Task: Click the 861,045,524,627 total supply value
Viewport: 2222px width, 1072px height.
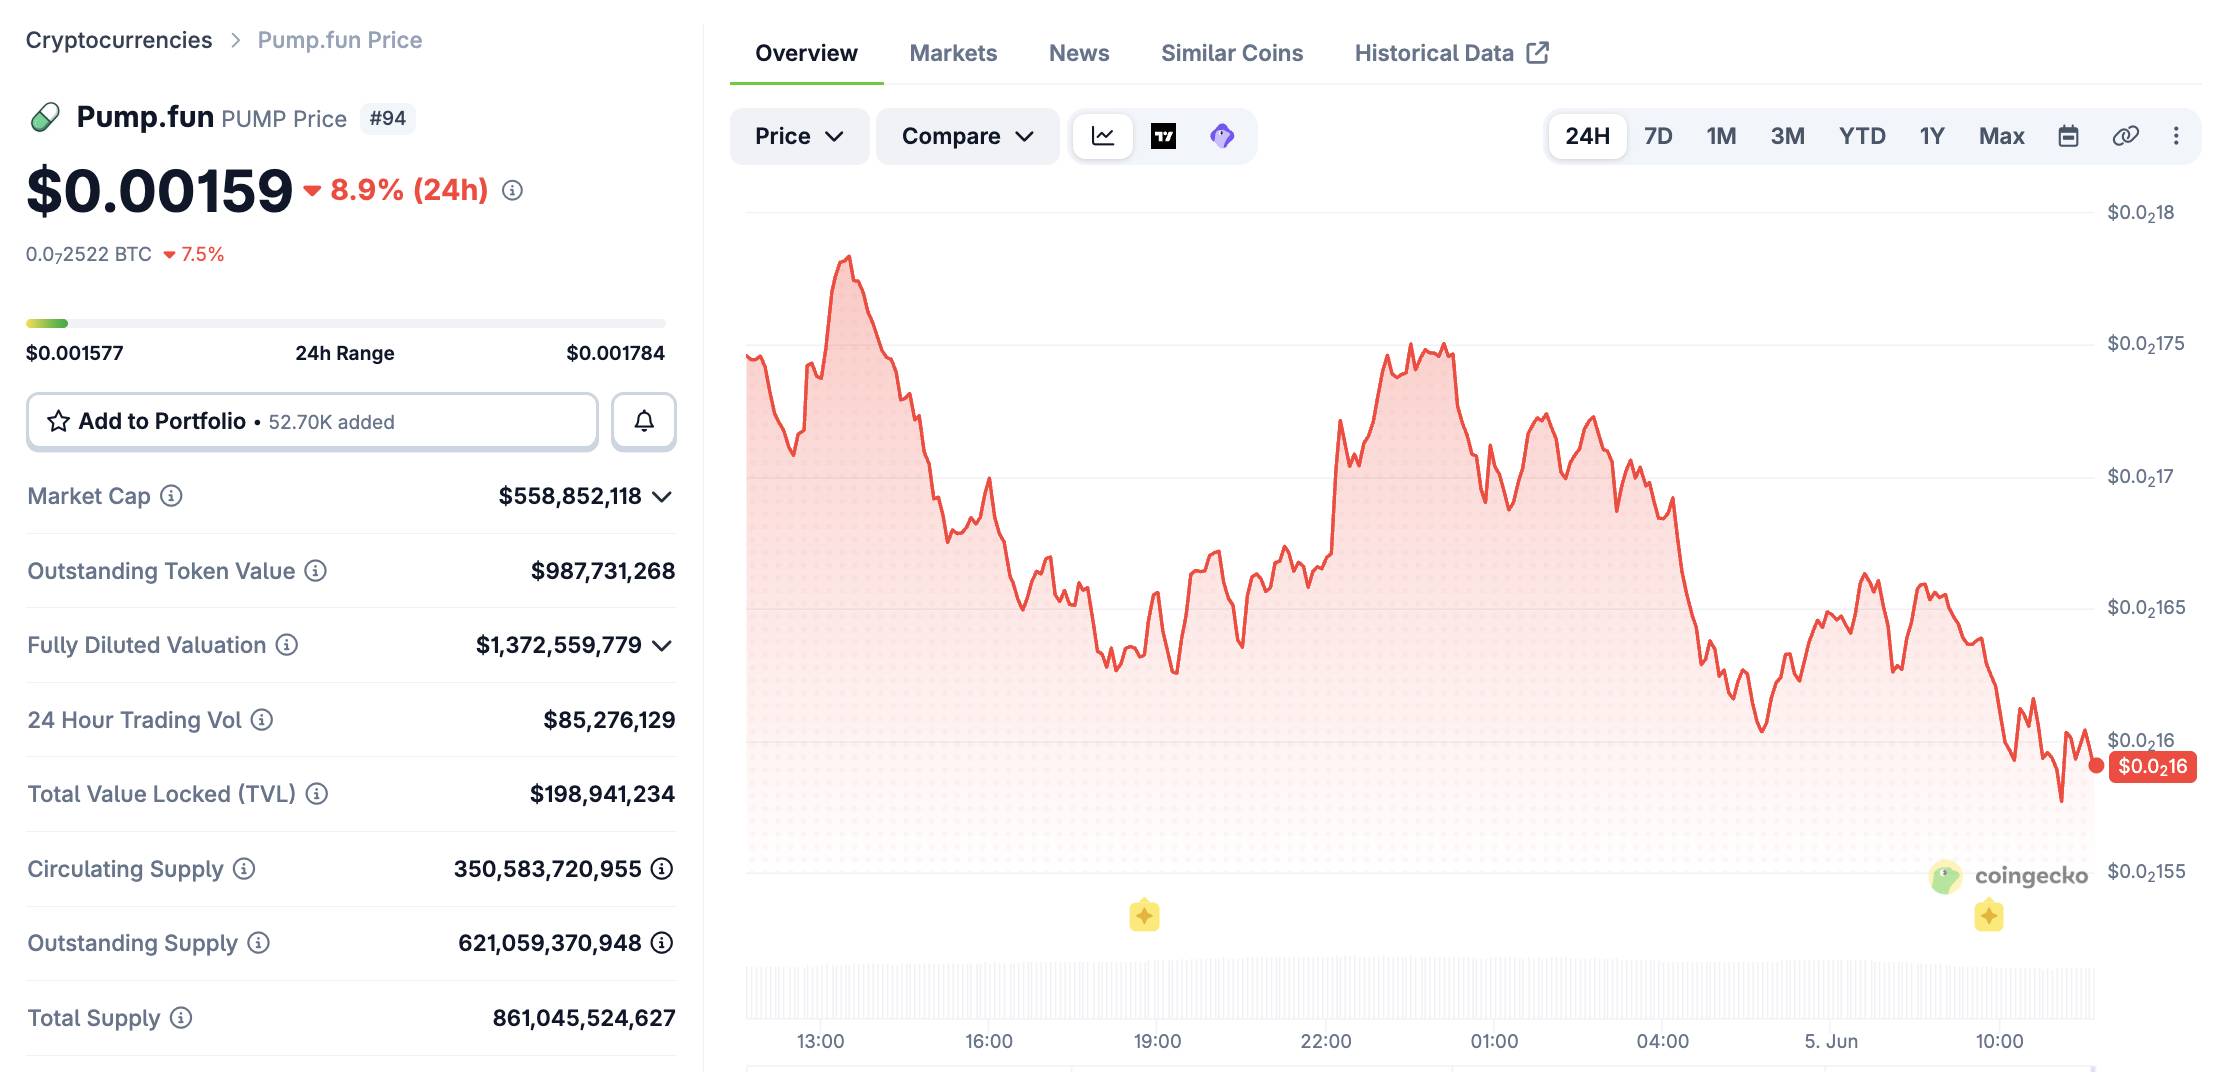Action: click(x=584, y=1018)
